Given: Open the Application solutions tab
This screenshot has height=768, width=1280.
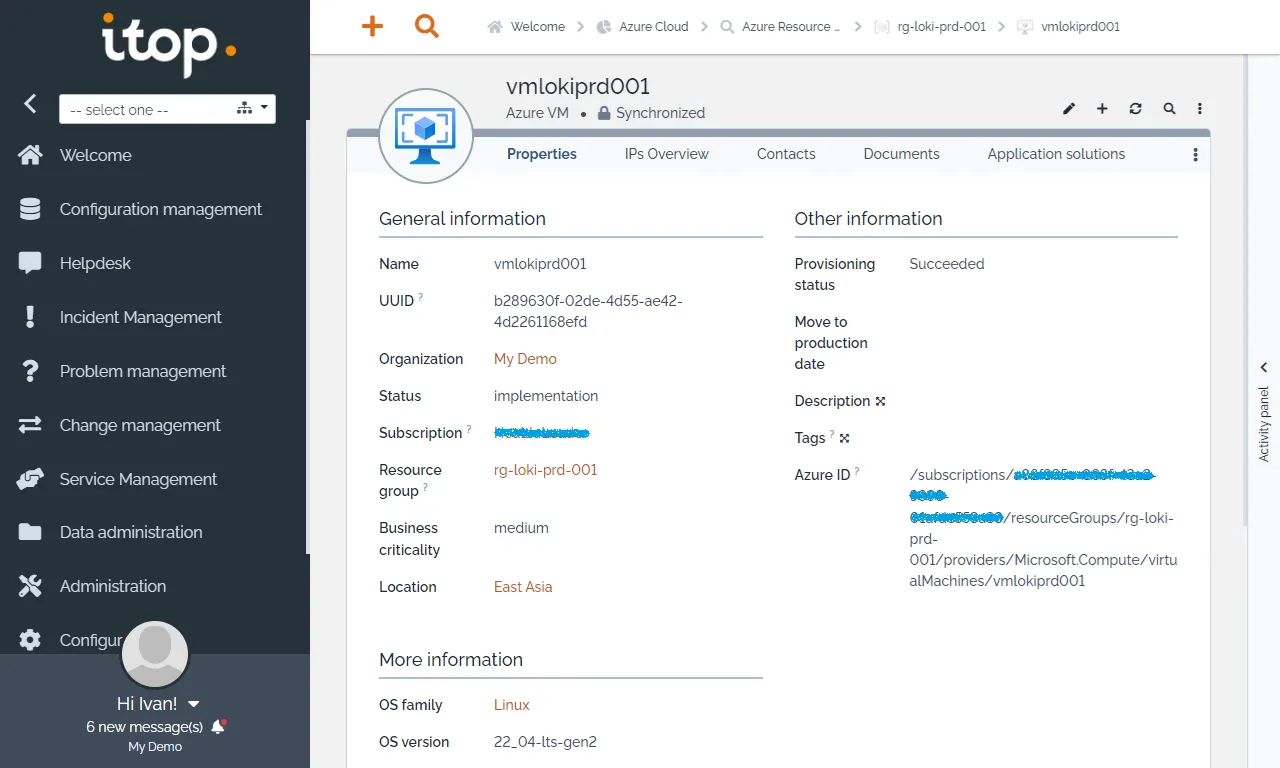Looking at the screenshot, I should [x=1056, y=154].
